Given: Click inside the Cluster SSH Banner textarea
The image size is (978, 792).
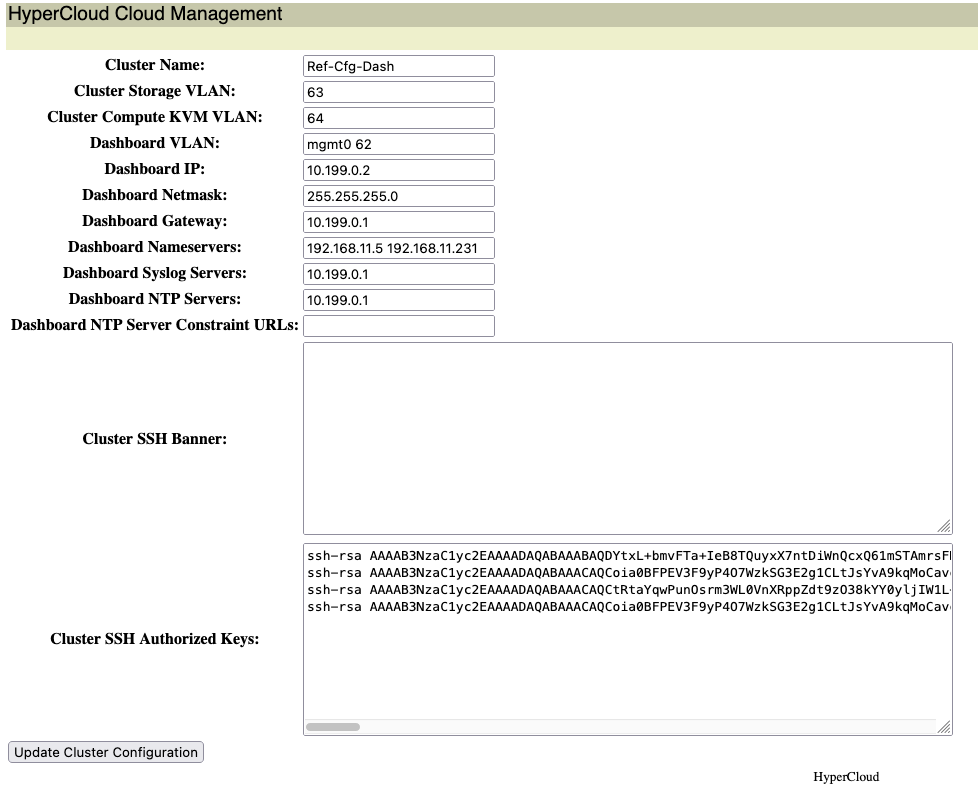Looking at the screenshot, I should click(x=627, y=438).
